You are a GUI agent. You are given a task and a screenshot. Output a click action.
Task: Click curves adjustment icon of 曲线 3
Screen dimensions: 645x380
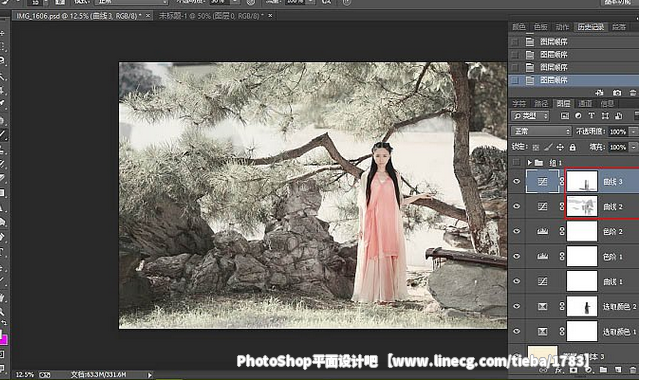543,181
